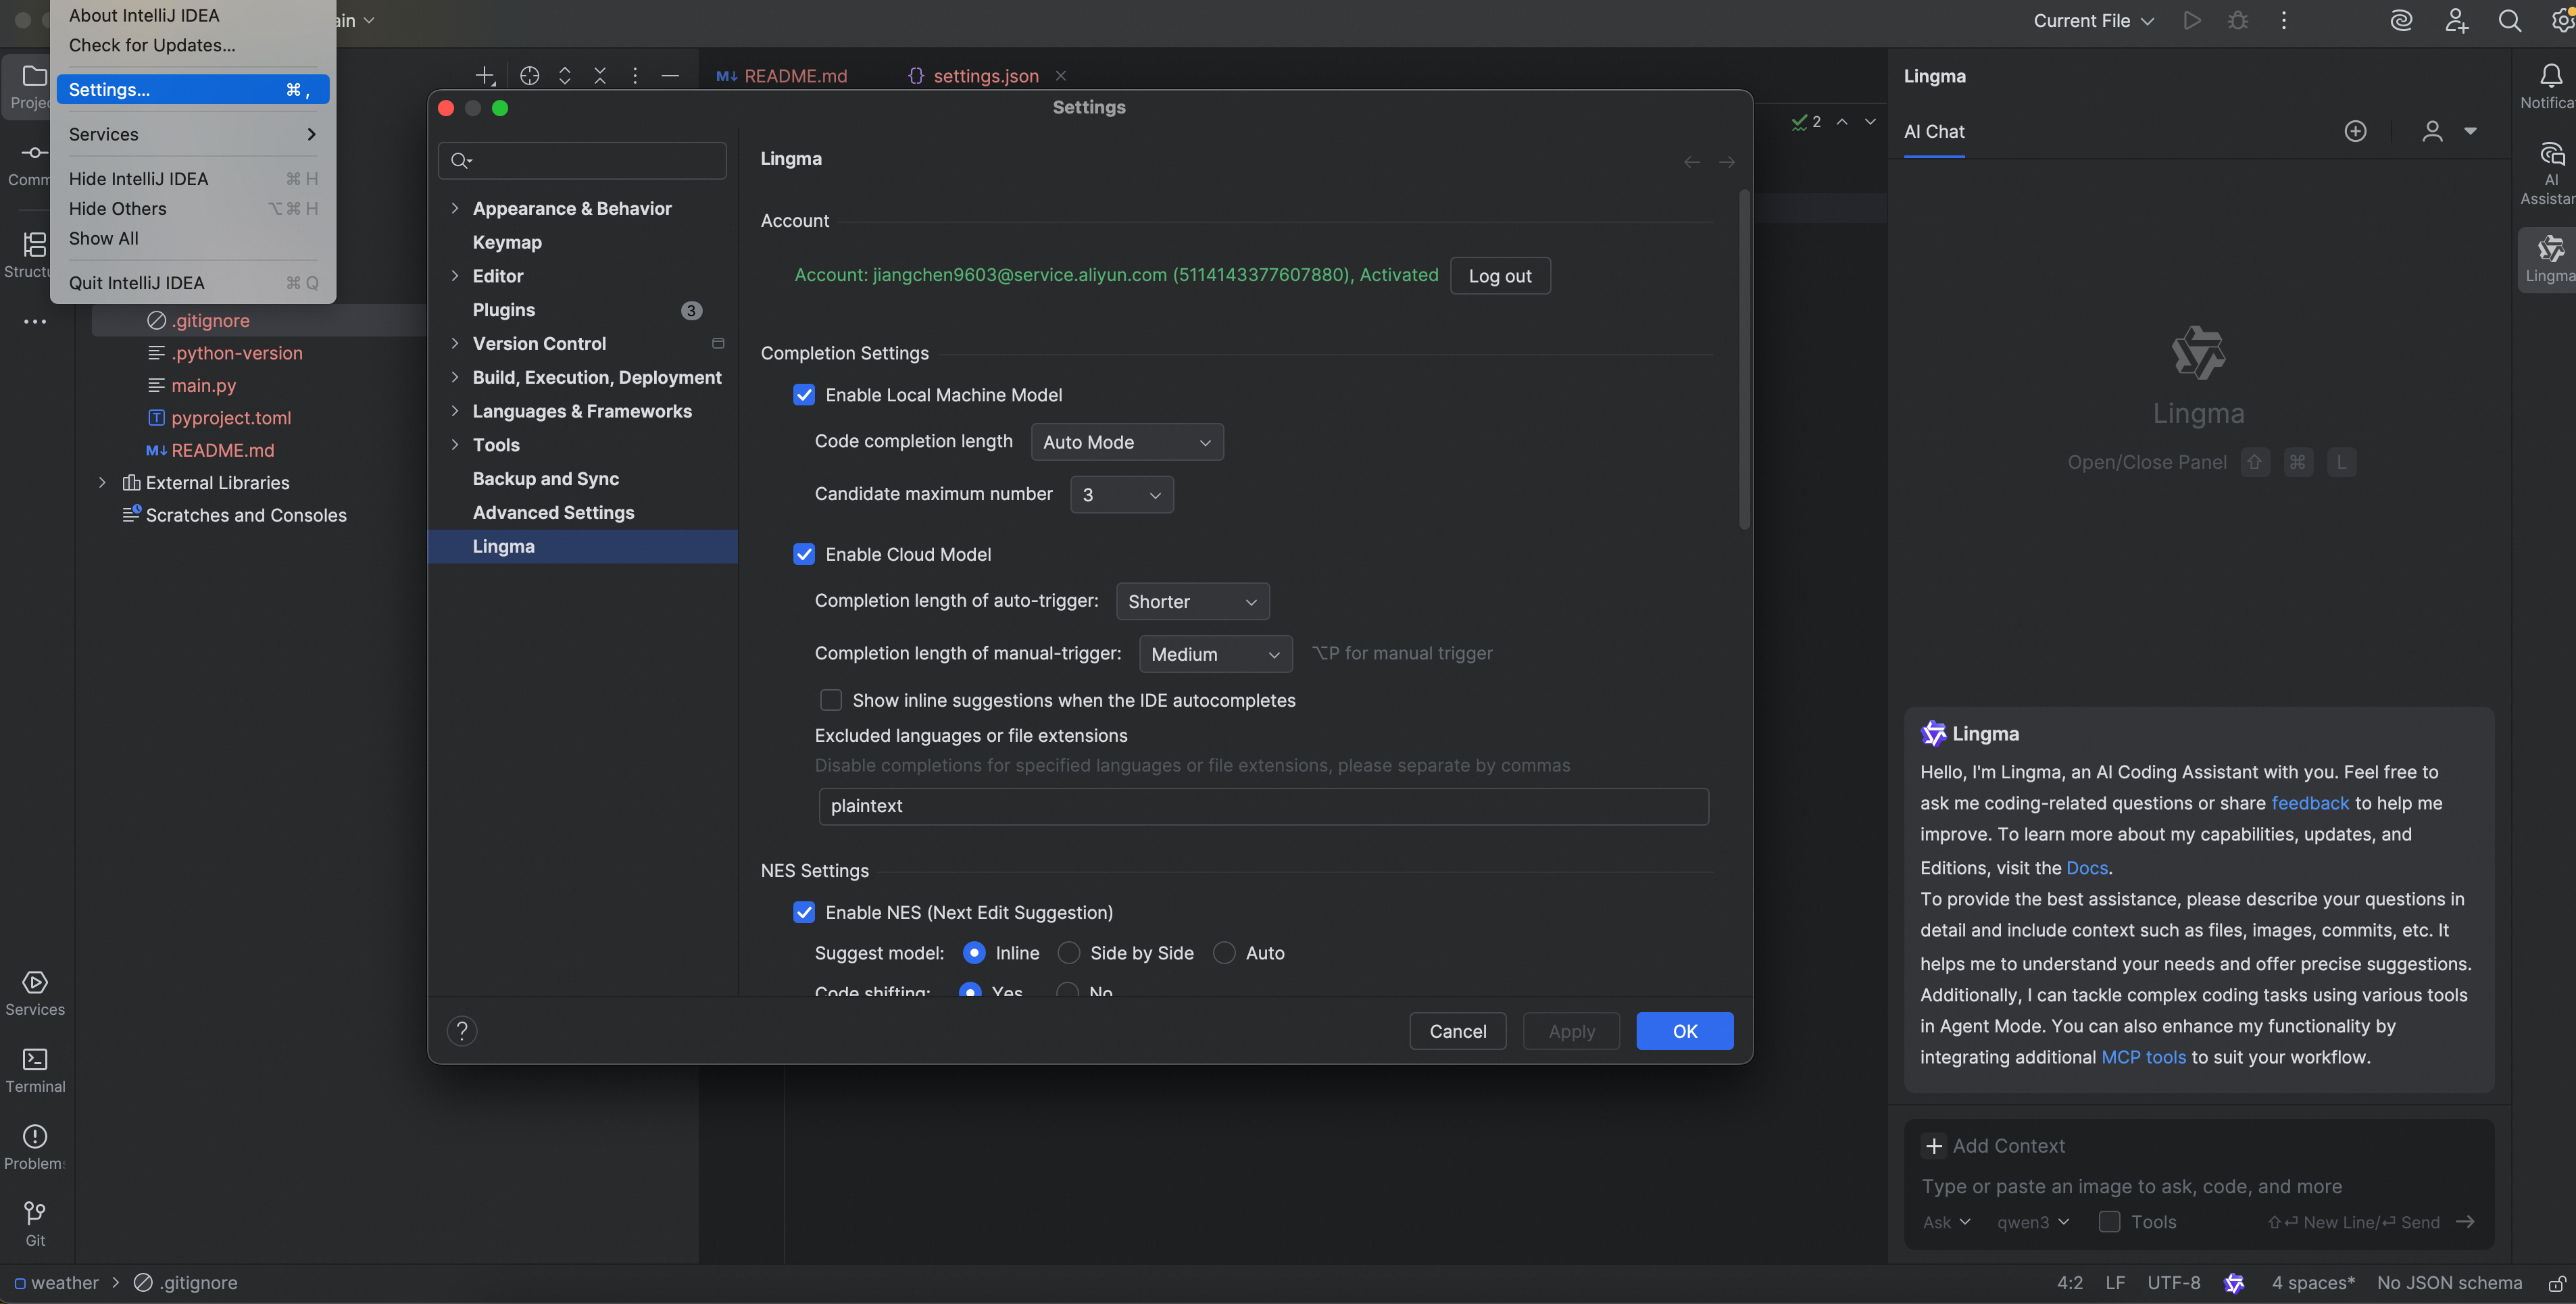Select the Side by Side radio option
This screenshot has width=2576, height=1304.
[1068, 953]
